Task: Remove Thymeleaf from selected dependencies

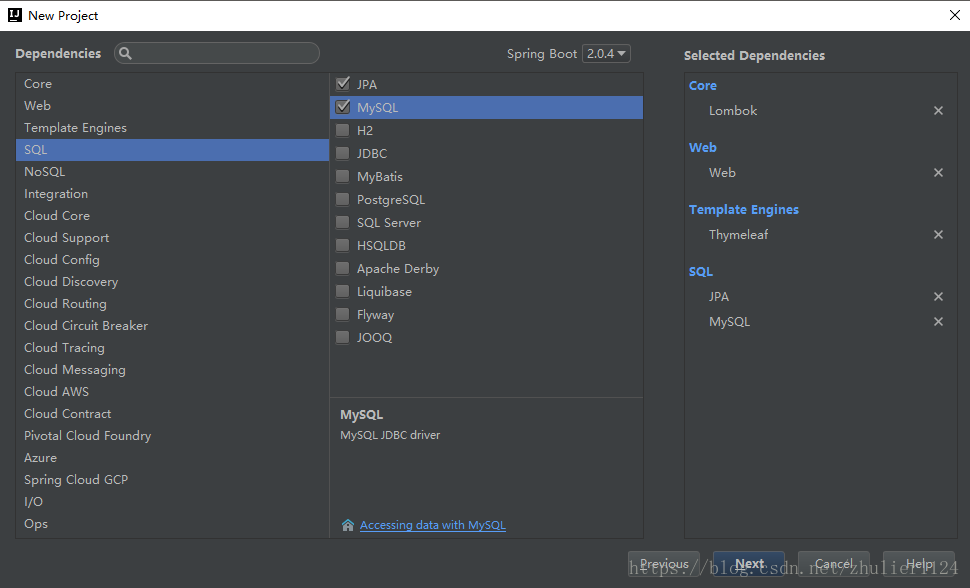Action: pyautogui.click(x=938, y=235)
